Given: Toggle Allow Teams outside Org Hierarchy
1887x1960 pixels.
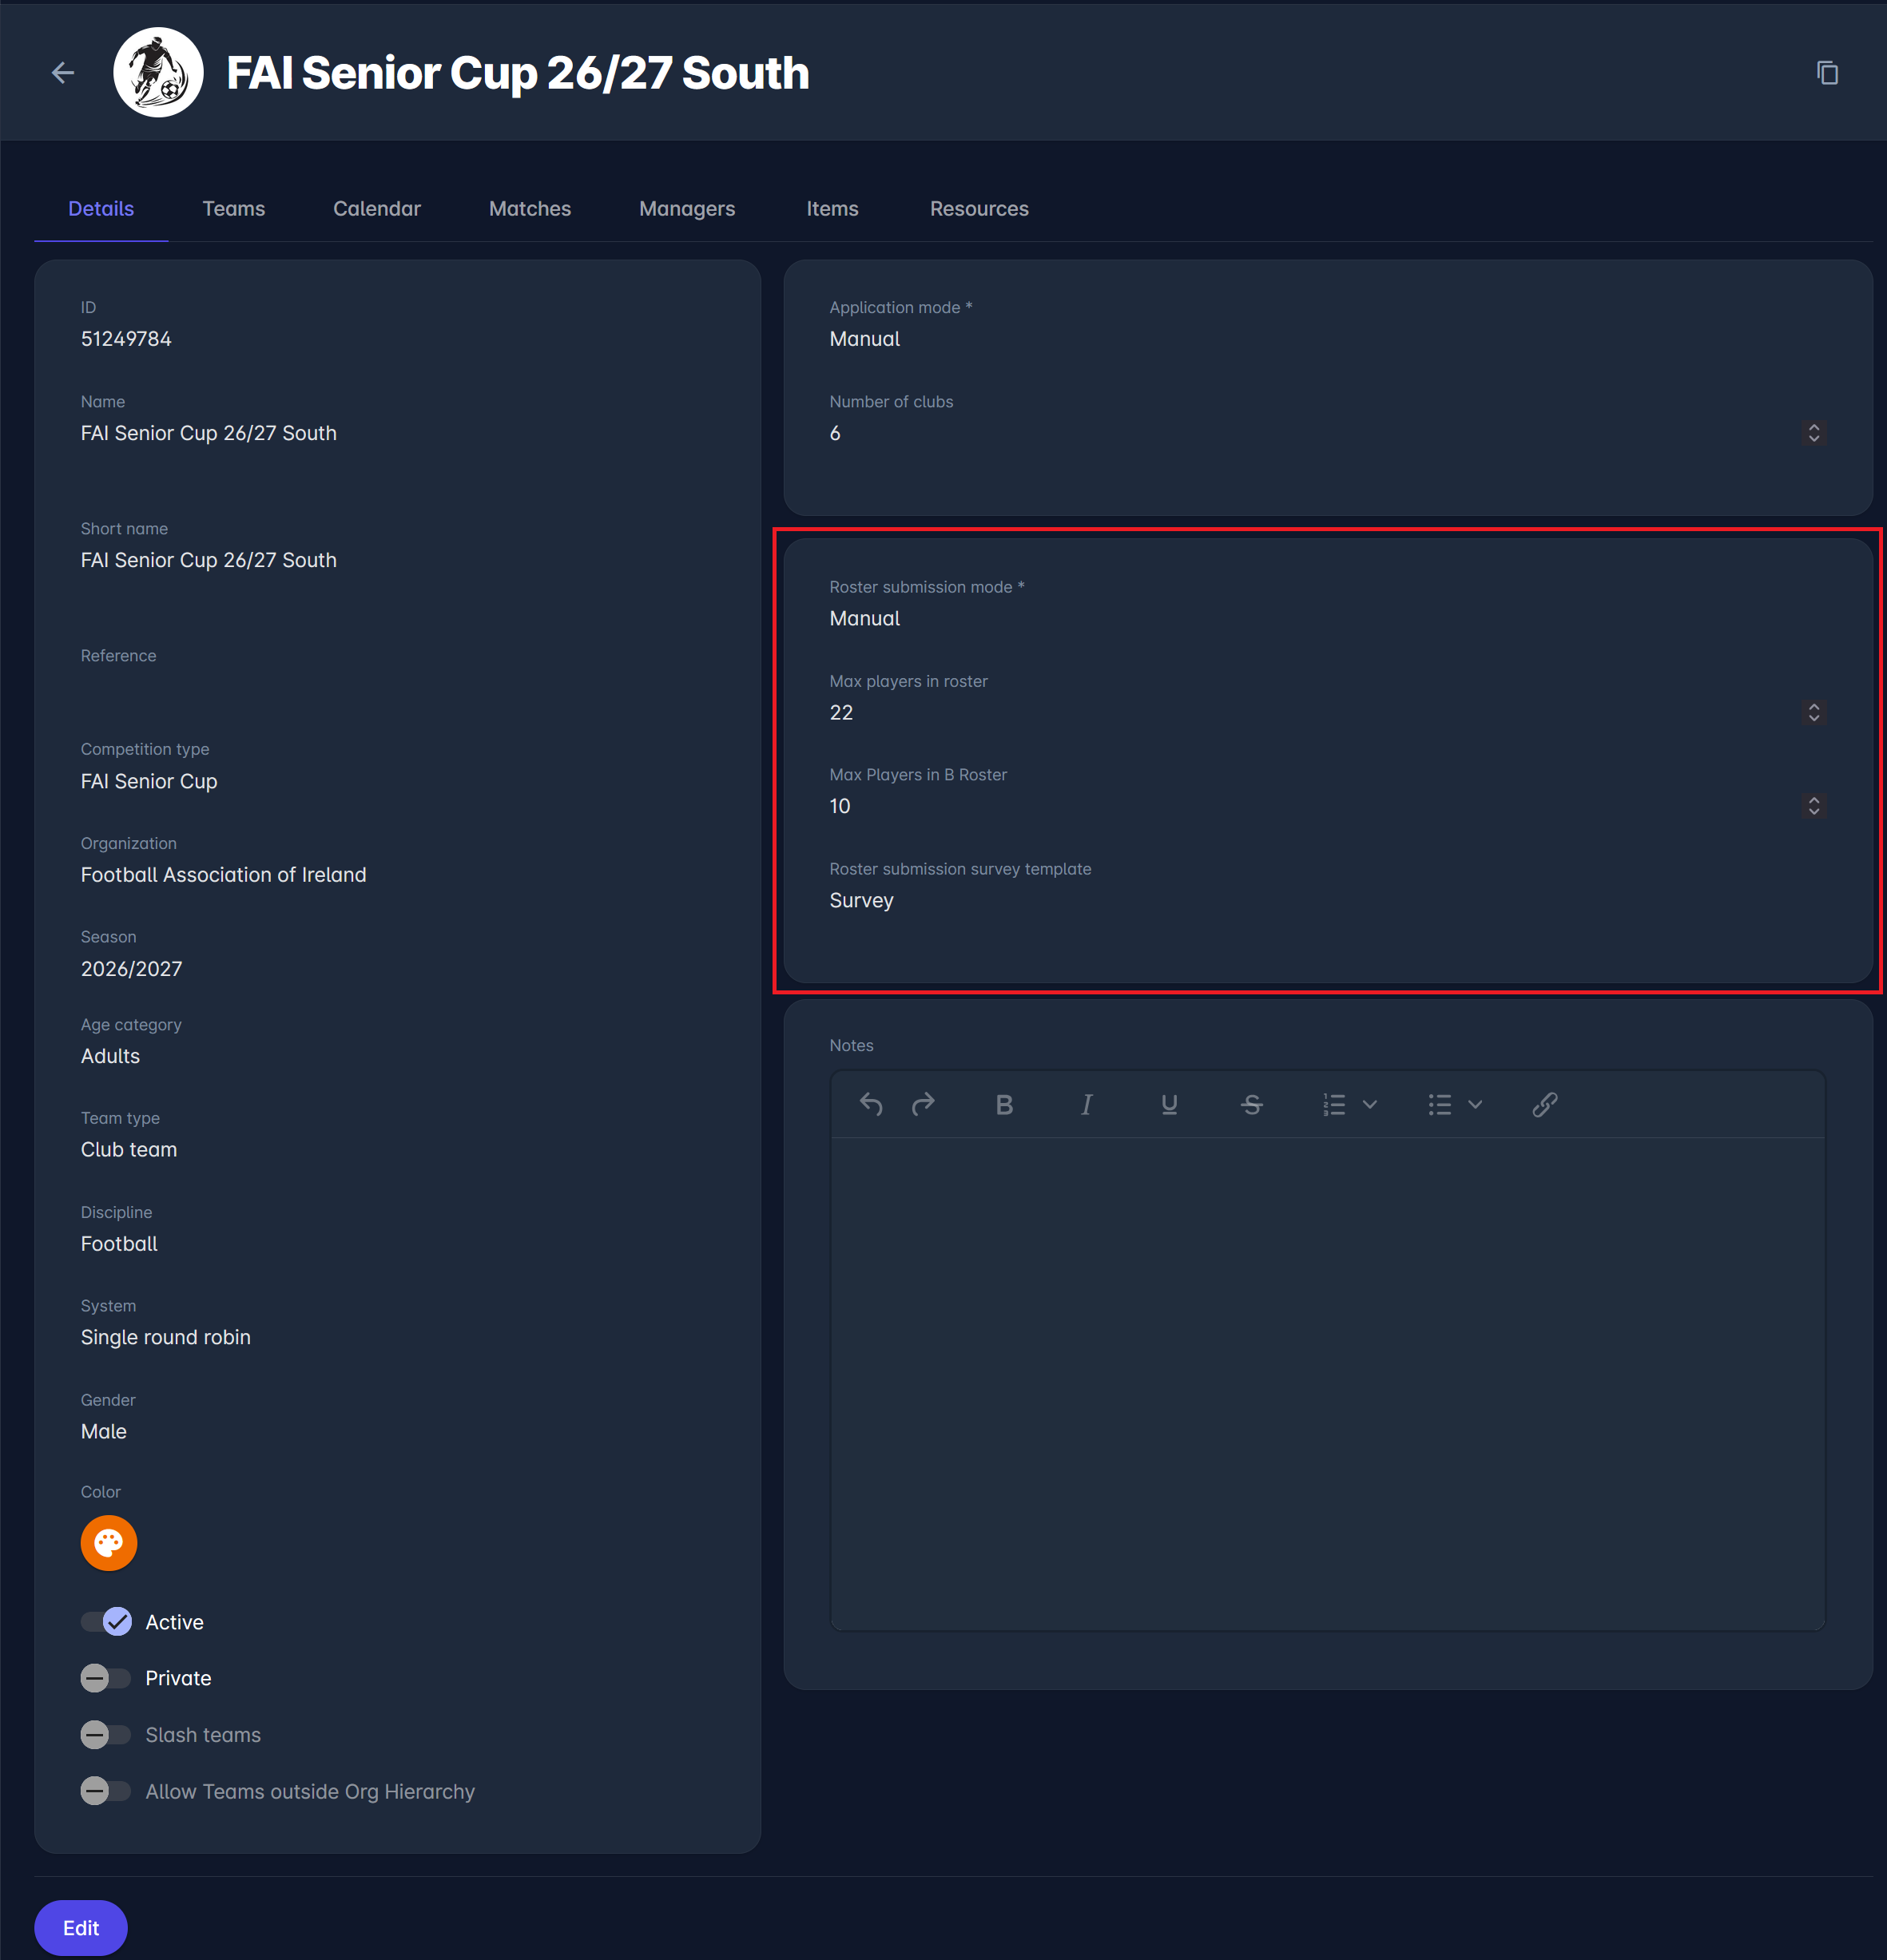Looking at the screenshot, I should click(x=106, y=1791).
